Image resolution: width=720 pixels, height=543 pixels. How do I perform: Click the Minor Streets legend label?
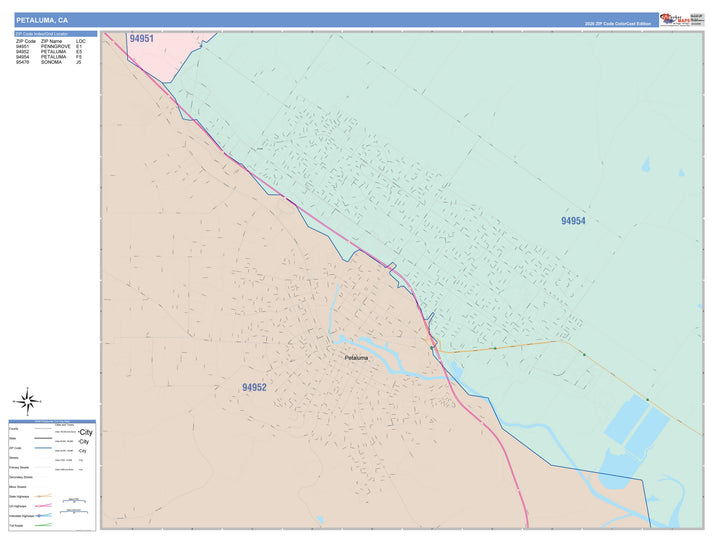[x=18, y=487]
